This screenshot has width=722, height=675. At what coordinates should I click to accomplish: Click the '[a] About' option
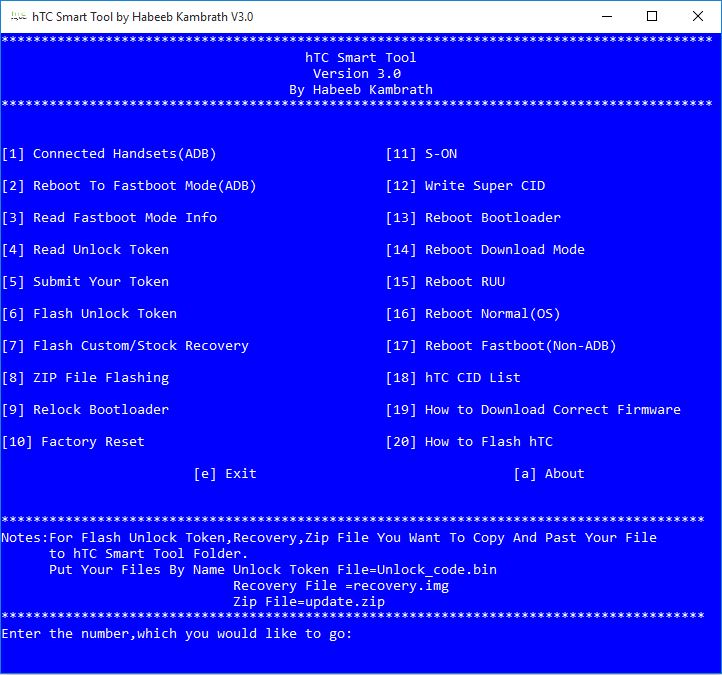[549, 474]
